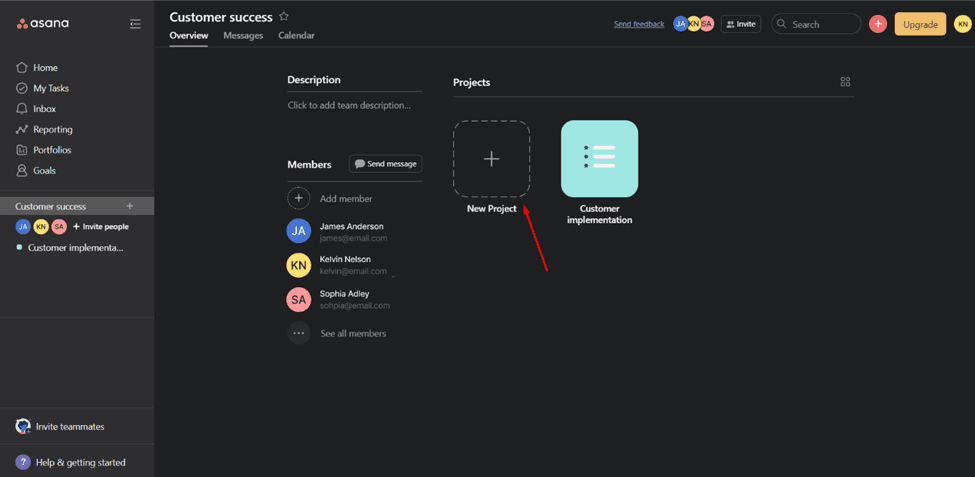Switch to Overview tab

click(189, 35)
